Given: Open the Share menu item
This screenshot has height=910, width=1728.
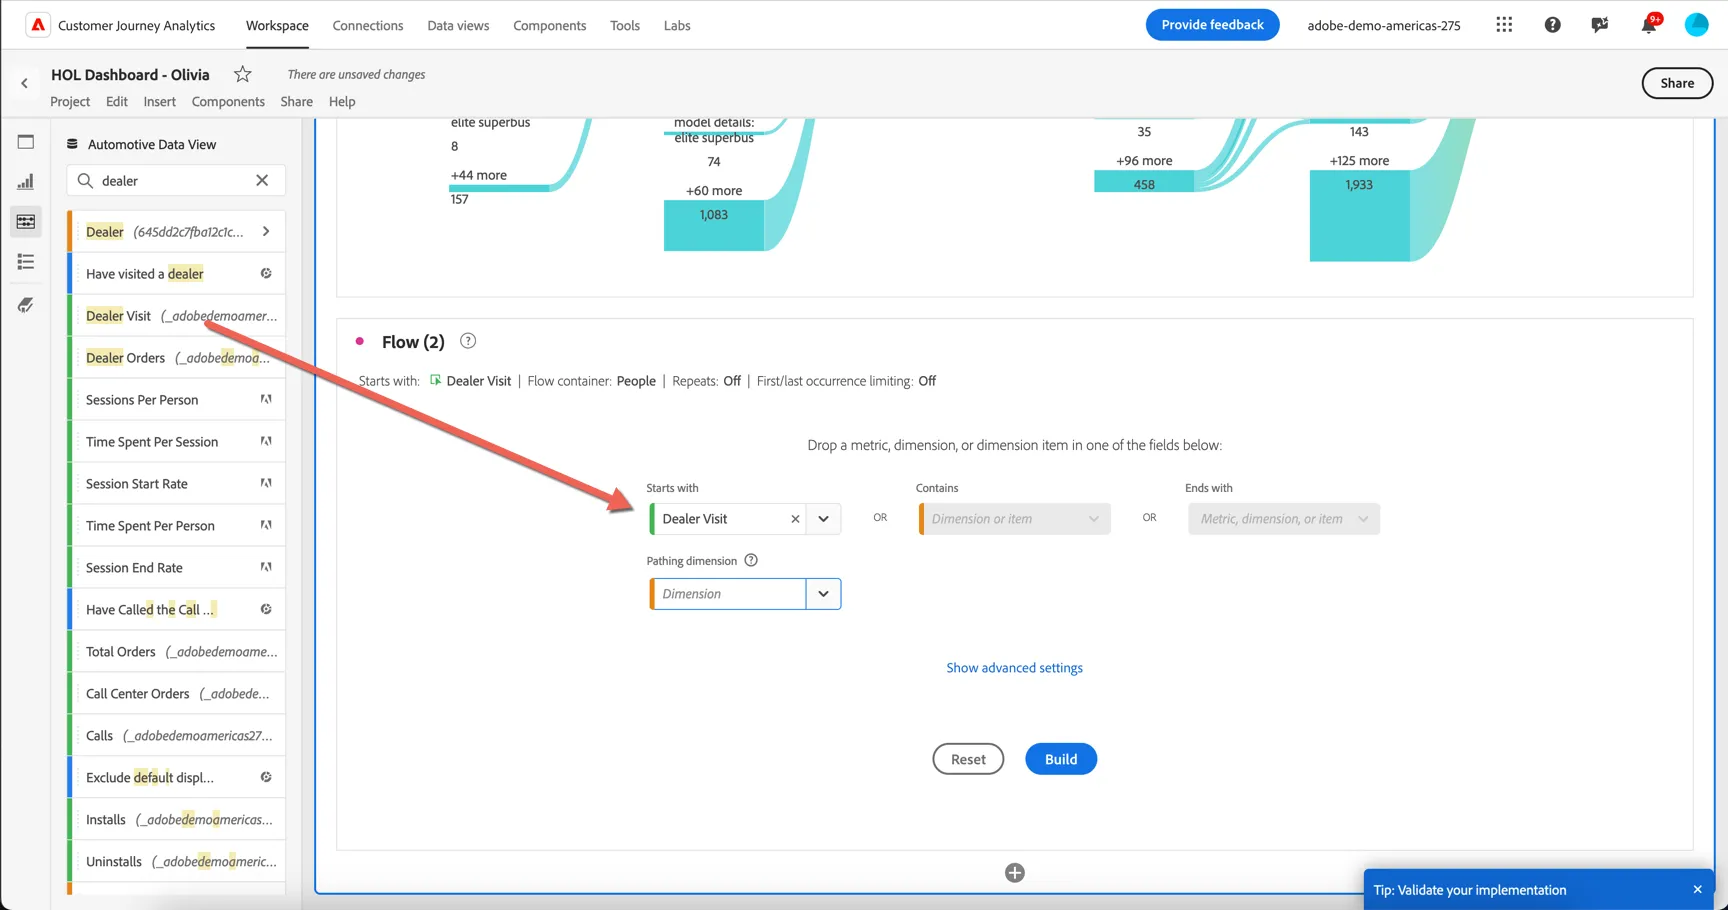Looking at the screenshot, I should [x=297, y=101].
